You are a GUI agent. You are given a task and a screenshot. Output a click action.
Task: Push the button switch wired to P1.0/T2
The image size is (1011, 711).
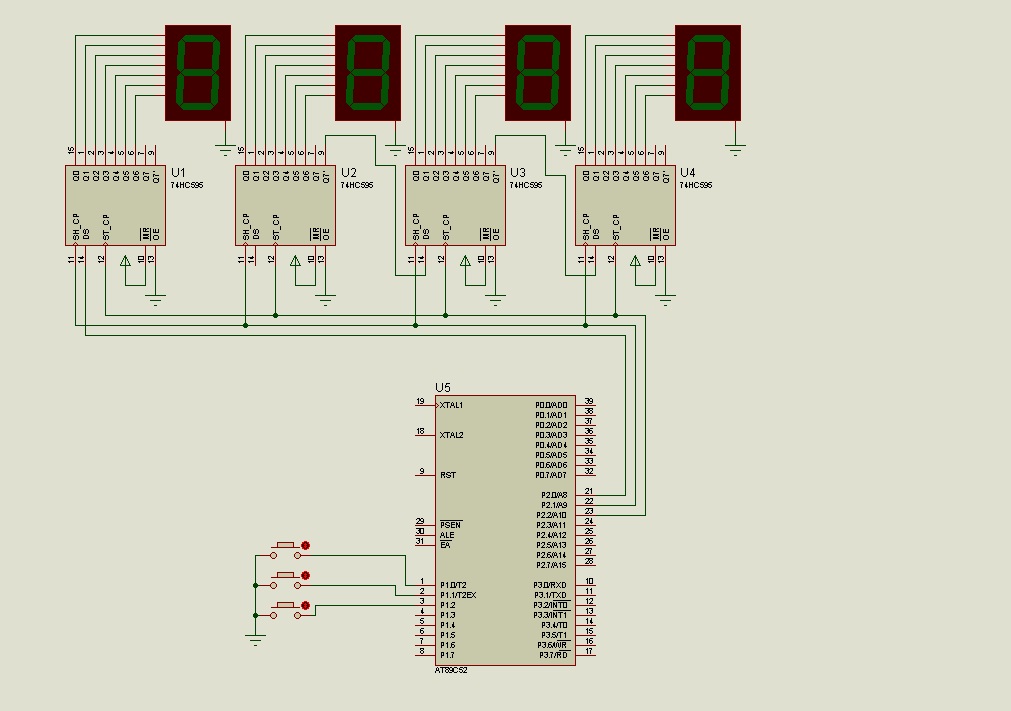click(x=286, y=550)
